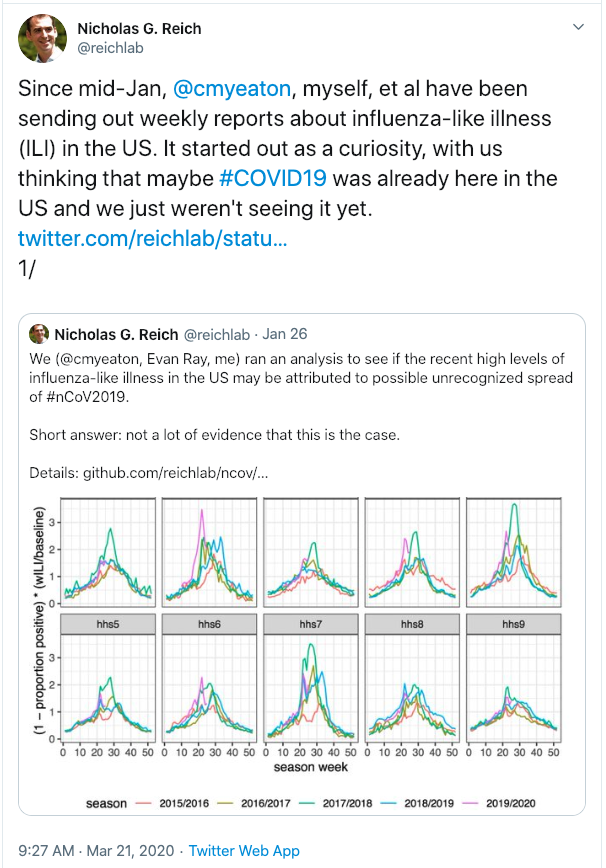606x868 pixels.
Task: Click Nicholas G. Reich profile avatar
Action: (x=43, y=39)
